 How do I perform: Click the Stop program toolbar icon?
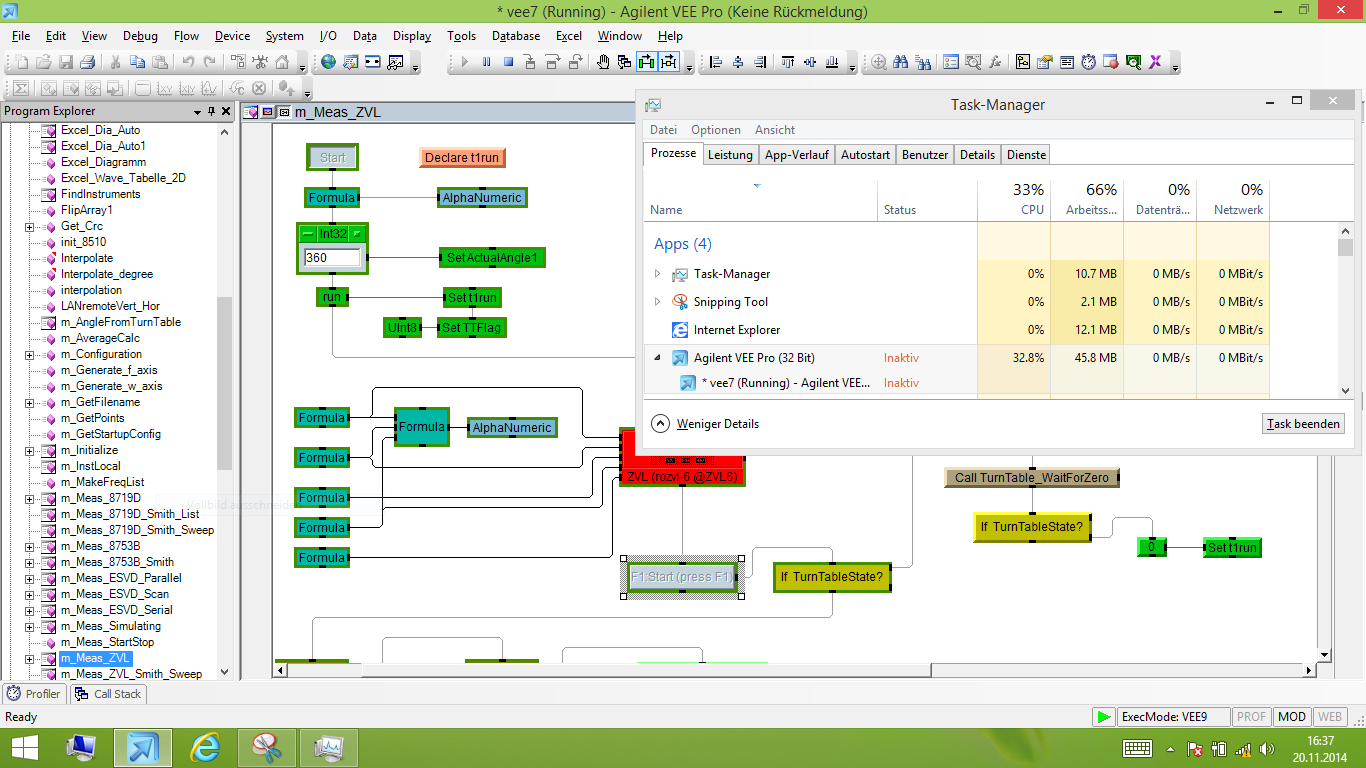coord(508,62)
